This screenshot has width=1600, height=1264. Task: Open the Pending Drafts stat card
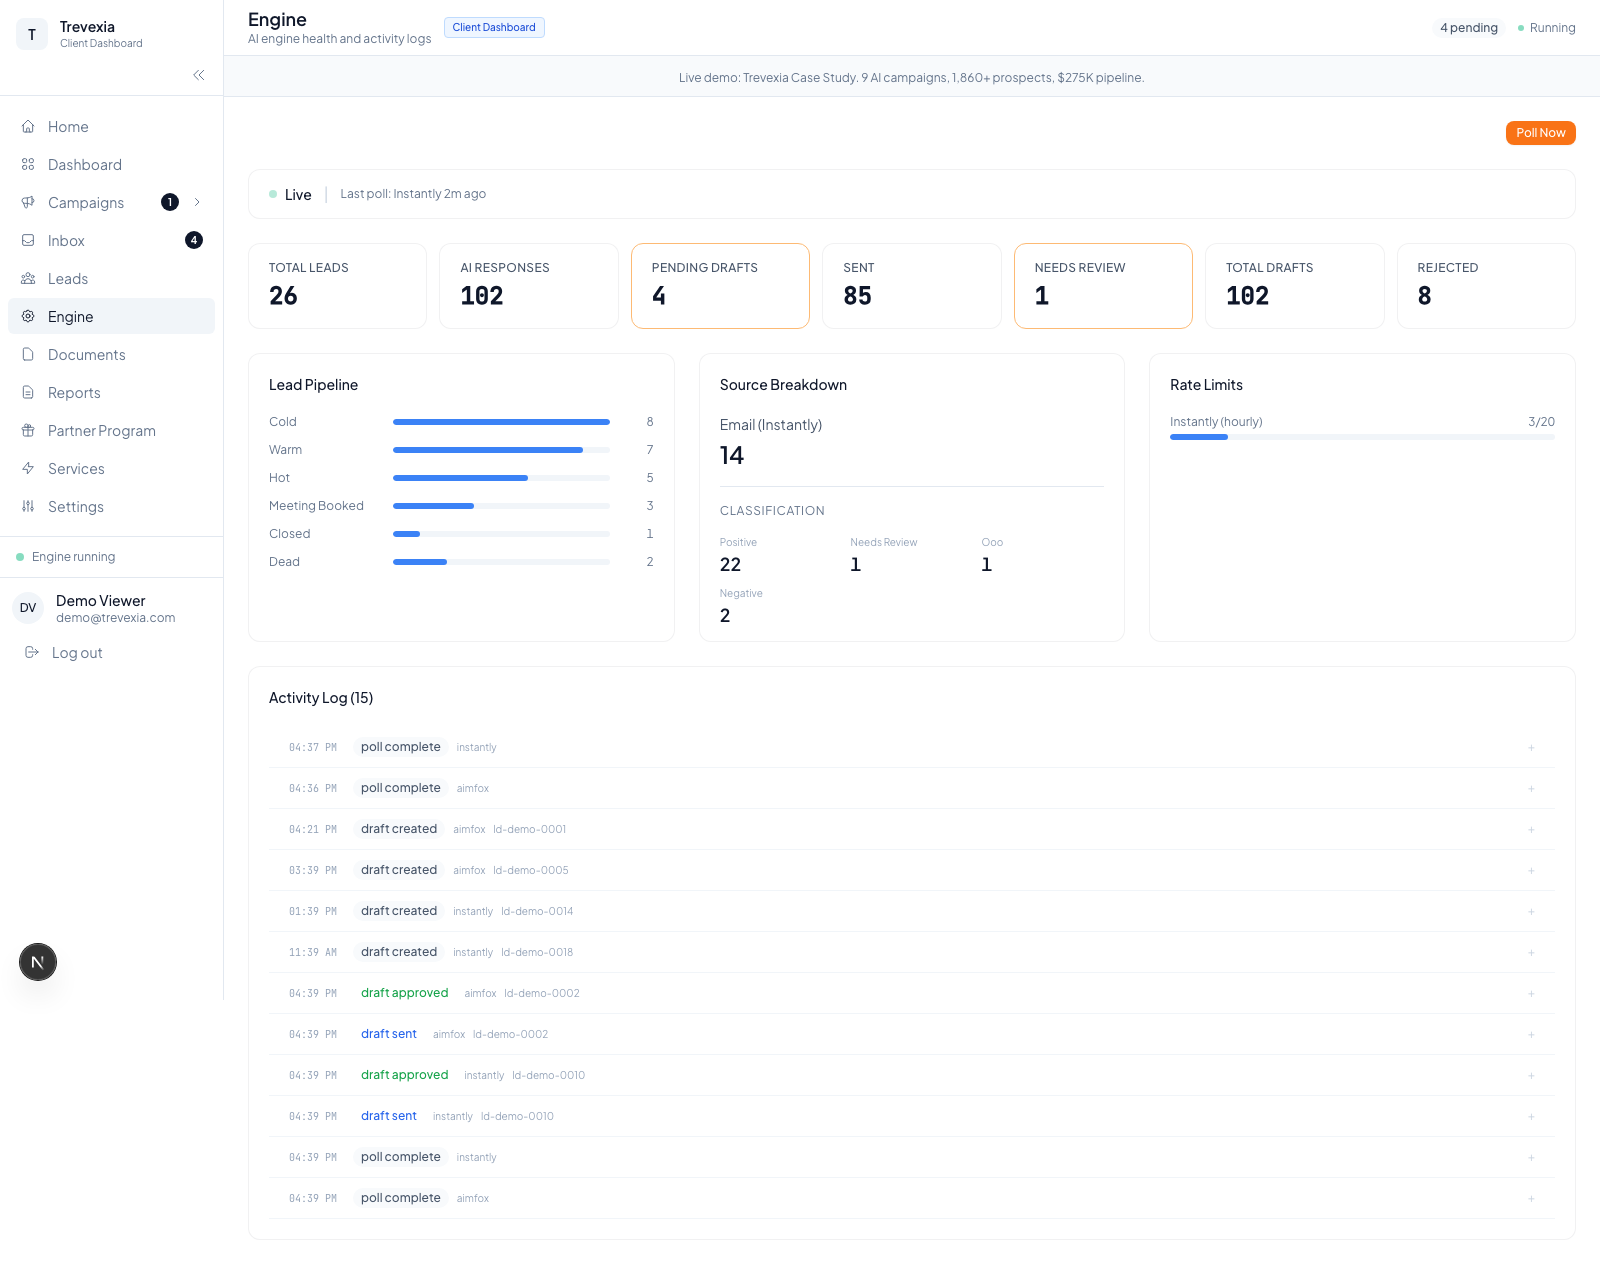coord(720,286)
